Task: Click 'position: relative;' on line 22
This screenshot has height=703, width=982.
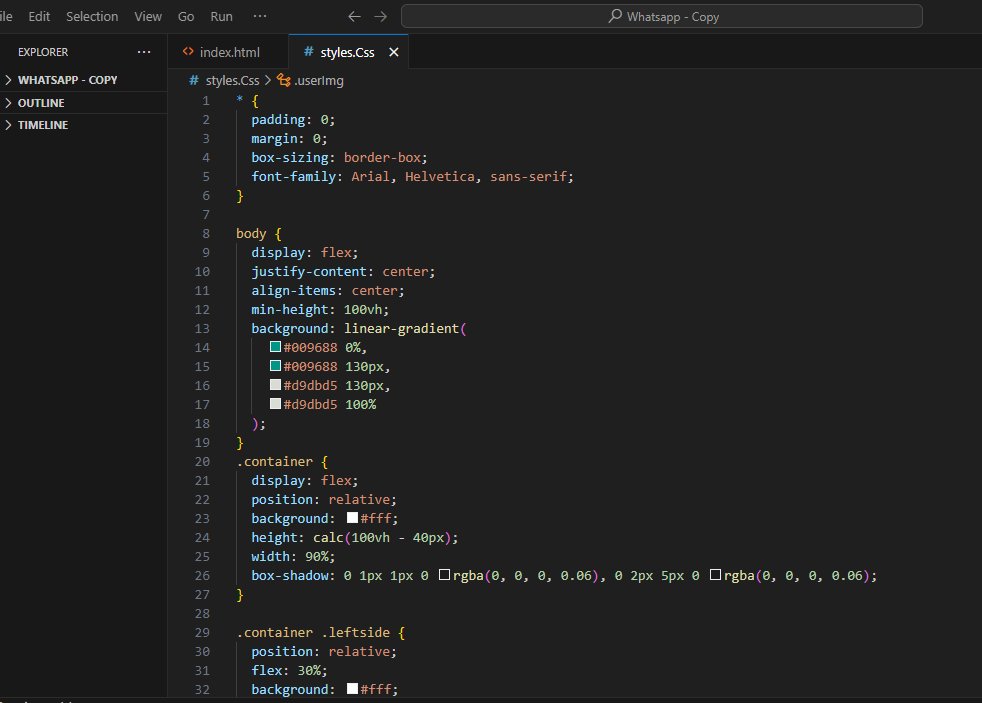Action: point(324,500)
